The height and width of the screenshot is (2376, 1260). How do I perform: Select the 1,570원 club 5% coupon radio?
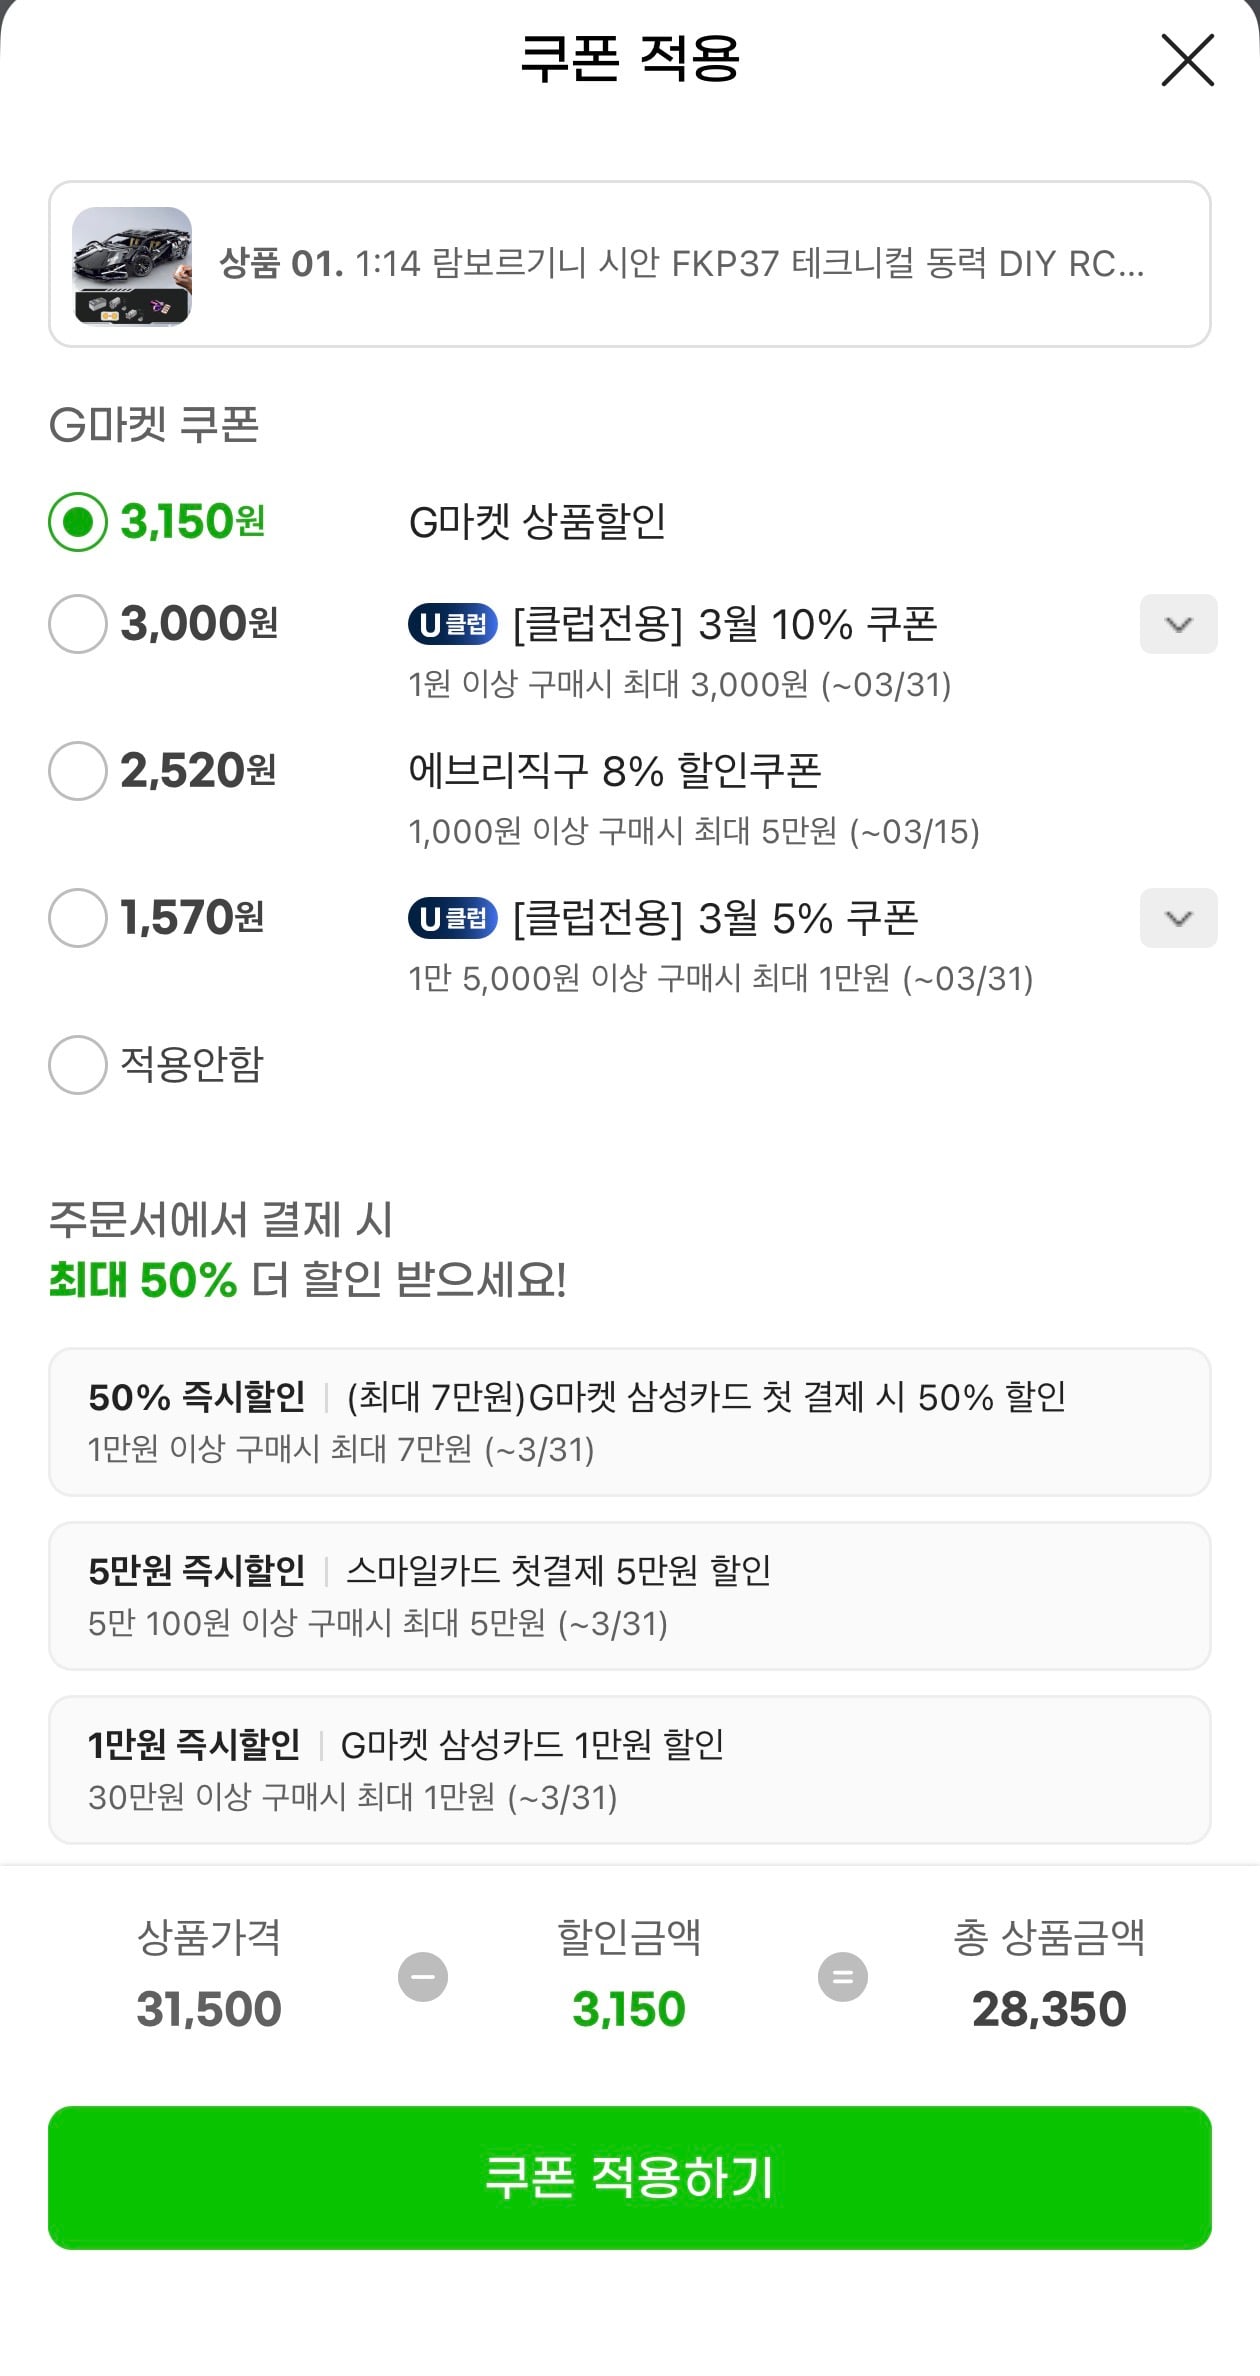tap(78, 918)
